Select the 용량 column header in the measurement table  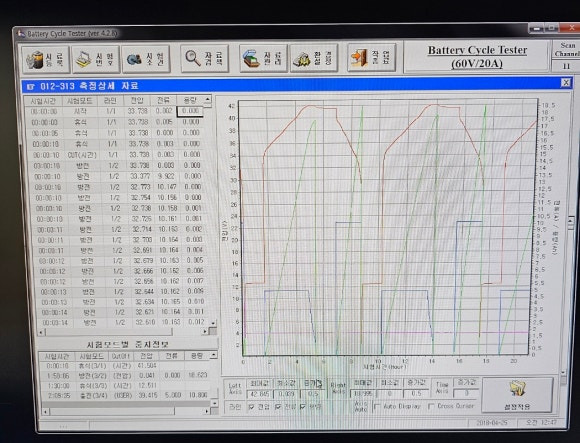coord(190,100)
